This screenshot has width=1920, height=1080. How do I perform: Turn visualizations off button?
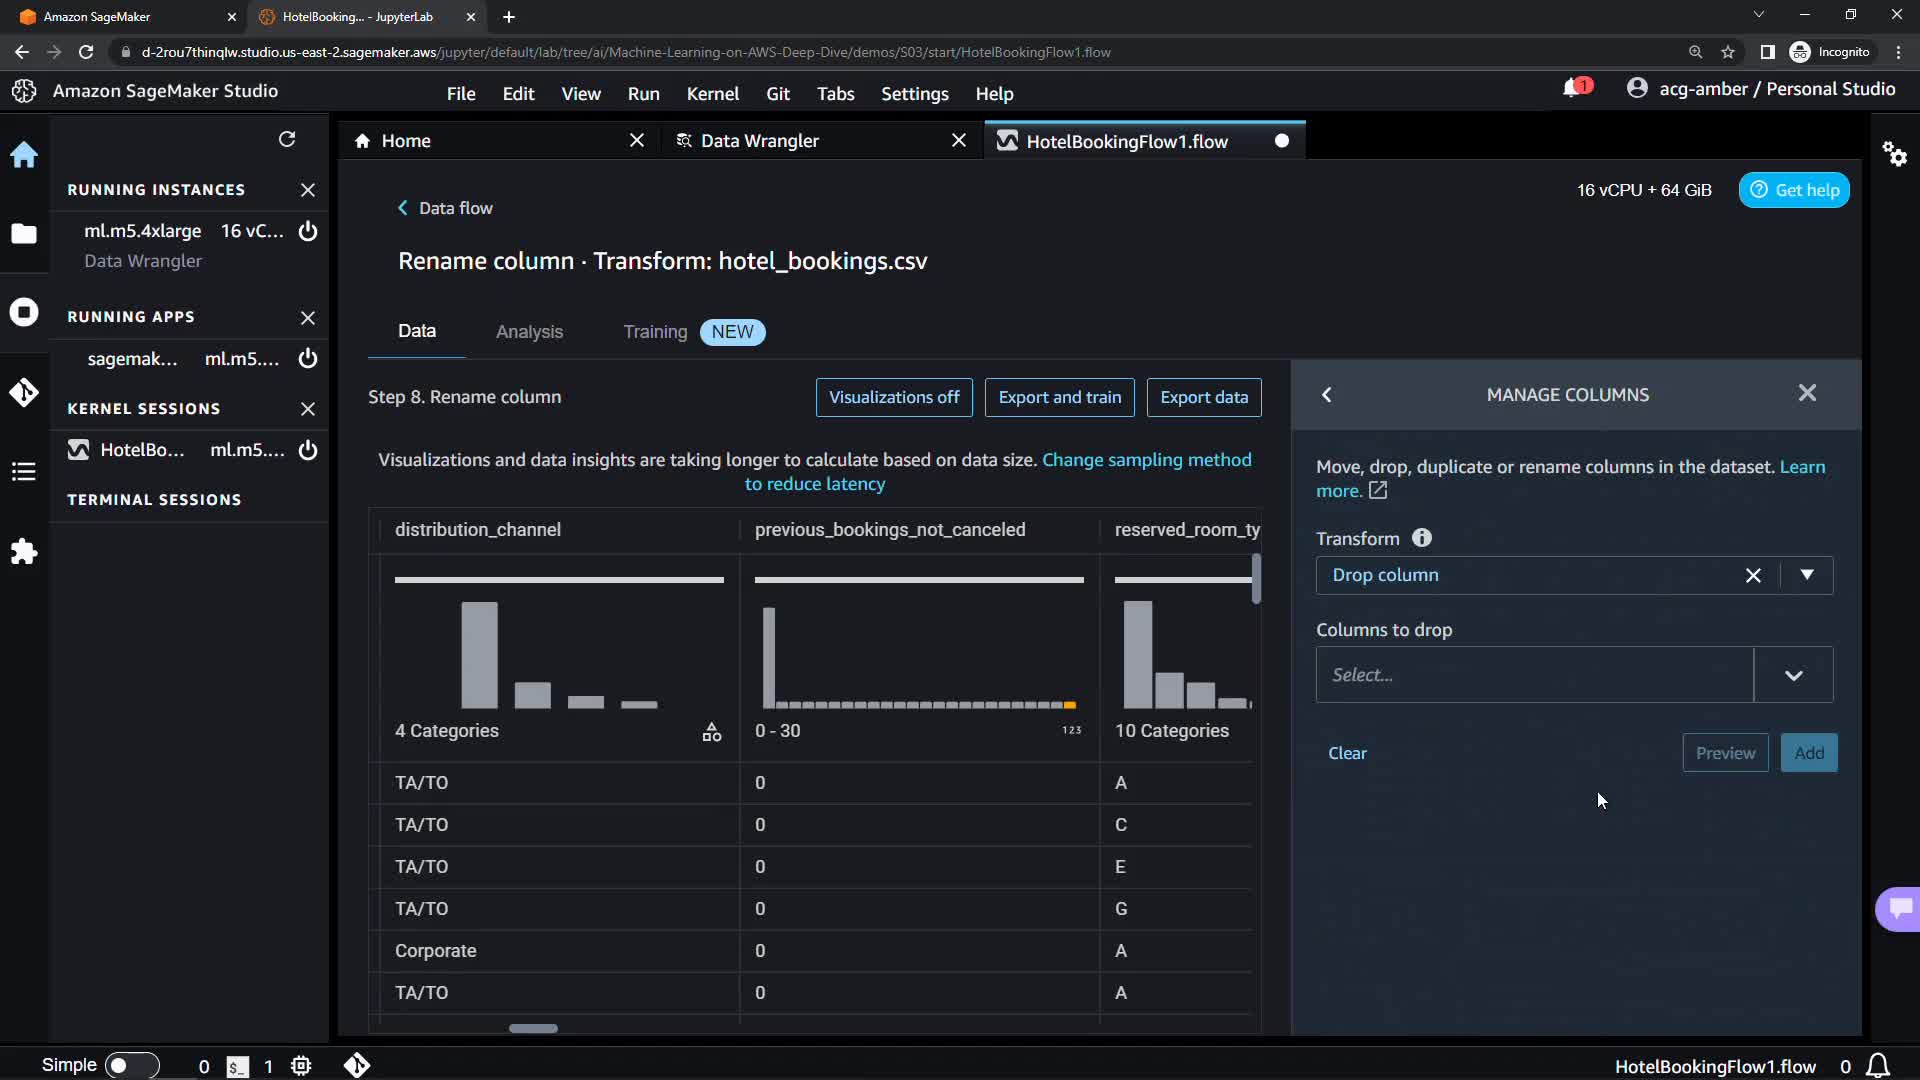(894, 397)
